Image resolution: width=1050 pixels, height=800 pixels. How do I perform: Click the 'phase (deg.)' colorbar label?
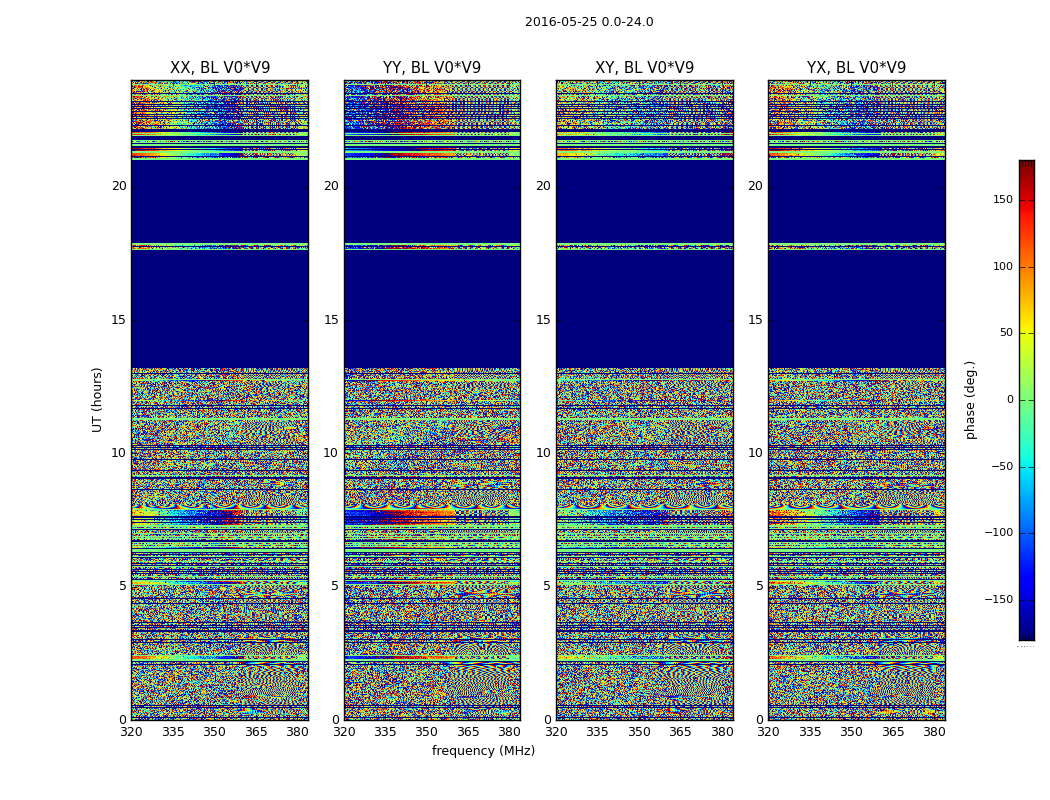pyautogui.click(x=970, y=400)
